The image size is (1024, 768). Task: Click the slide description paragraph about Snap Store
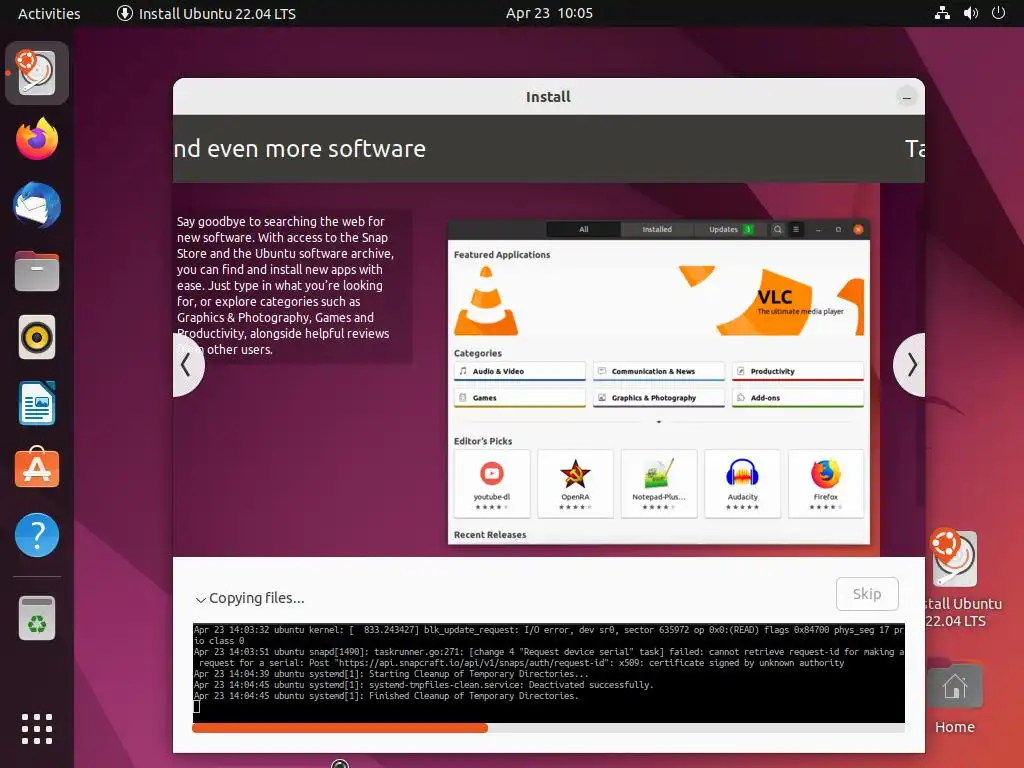[285, 285]
